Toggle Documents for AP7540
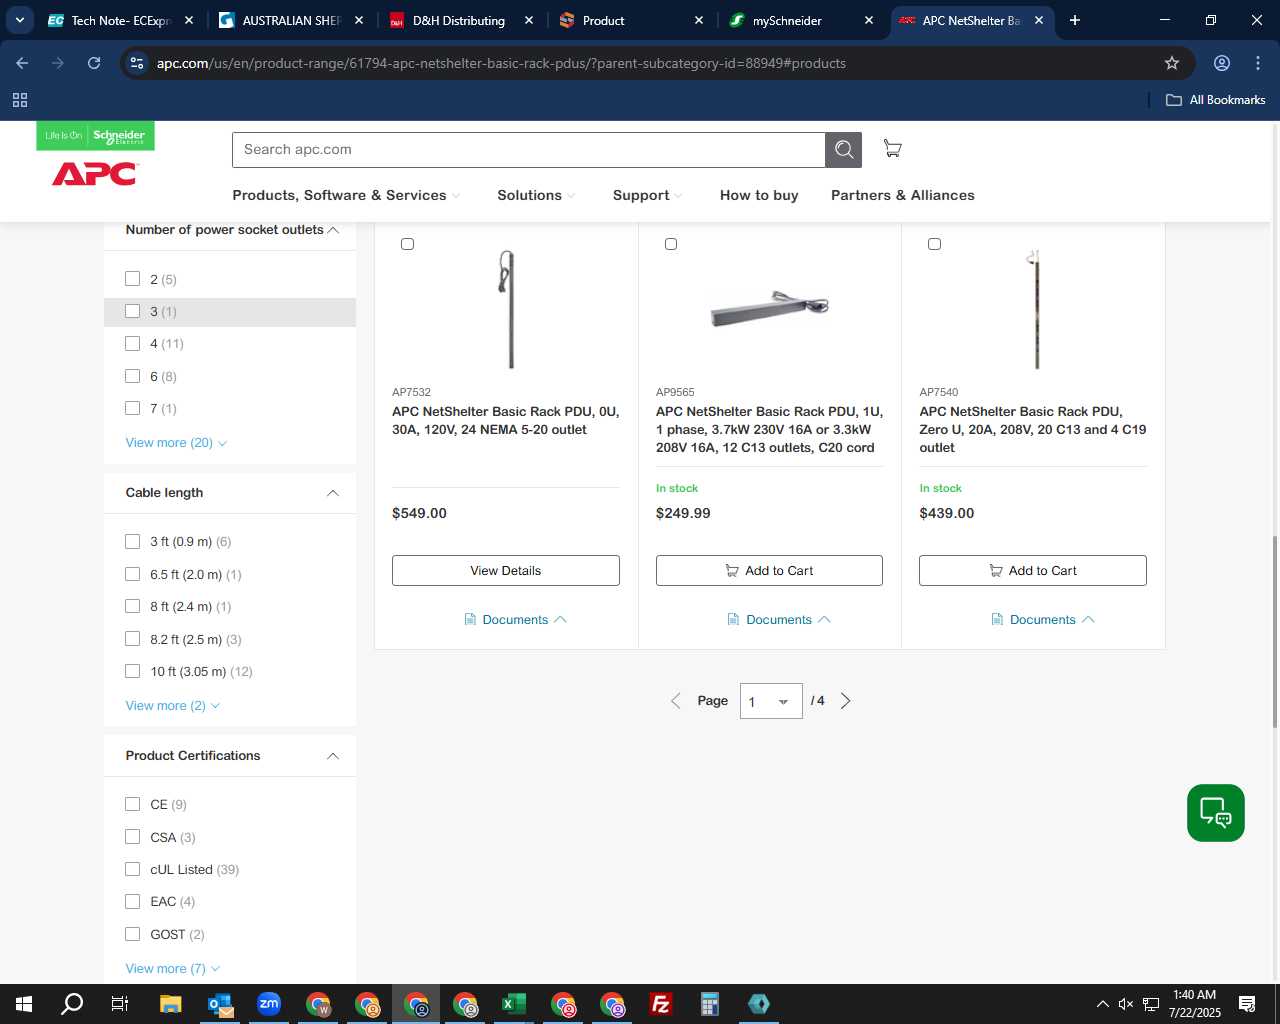1280x1024 pixels. [1043, 620]
